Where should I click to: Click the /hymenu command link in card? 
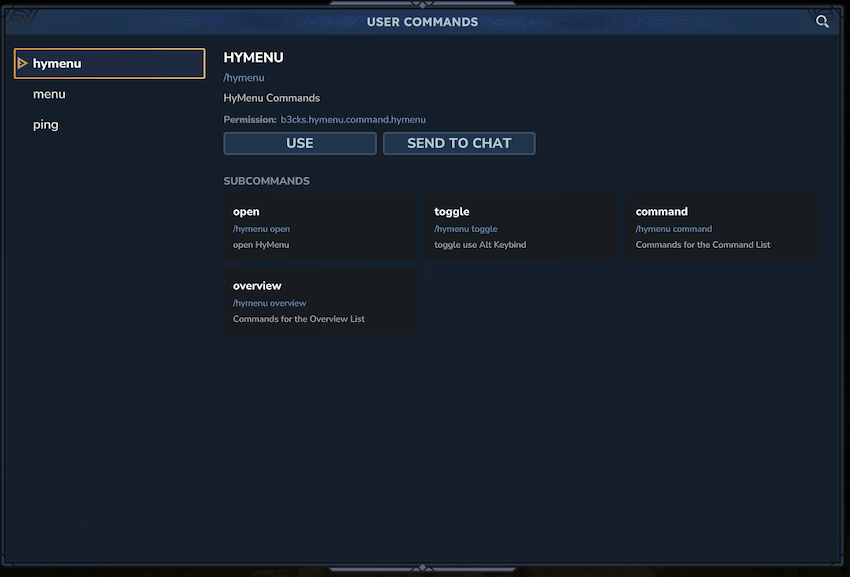674,229
